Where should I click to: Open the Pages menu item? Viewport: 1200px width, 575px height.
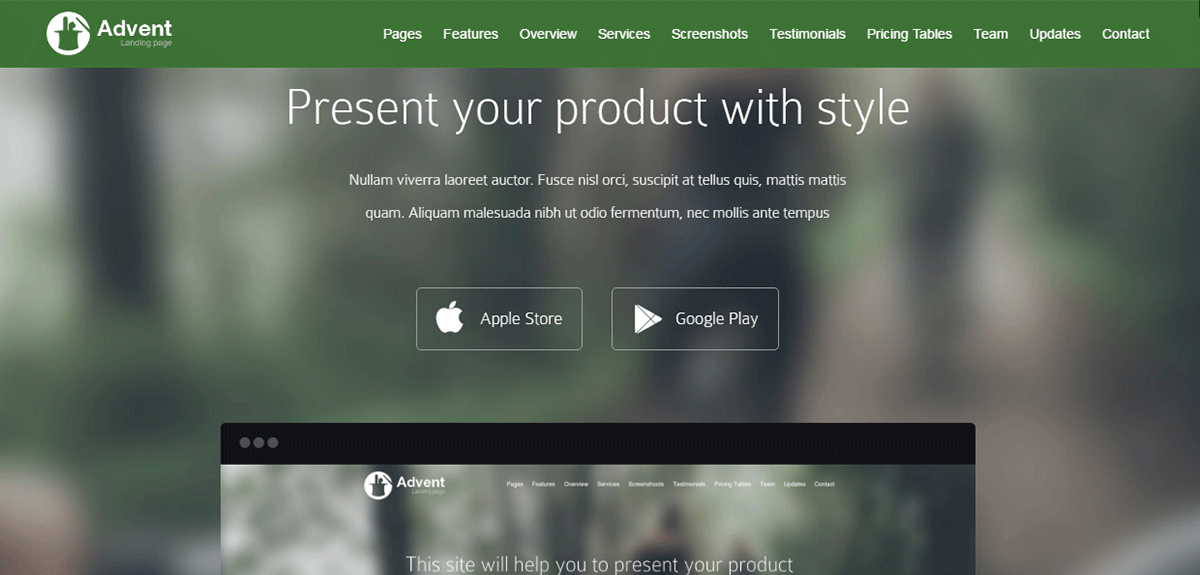pos(402,34)
